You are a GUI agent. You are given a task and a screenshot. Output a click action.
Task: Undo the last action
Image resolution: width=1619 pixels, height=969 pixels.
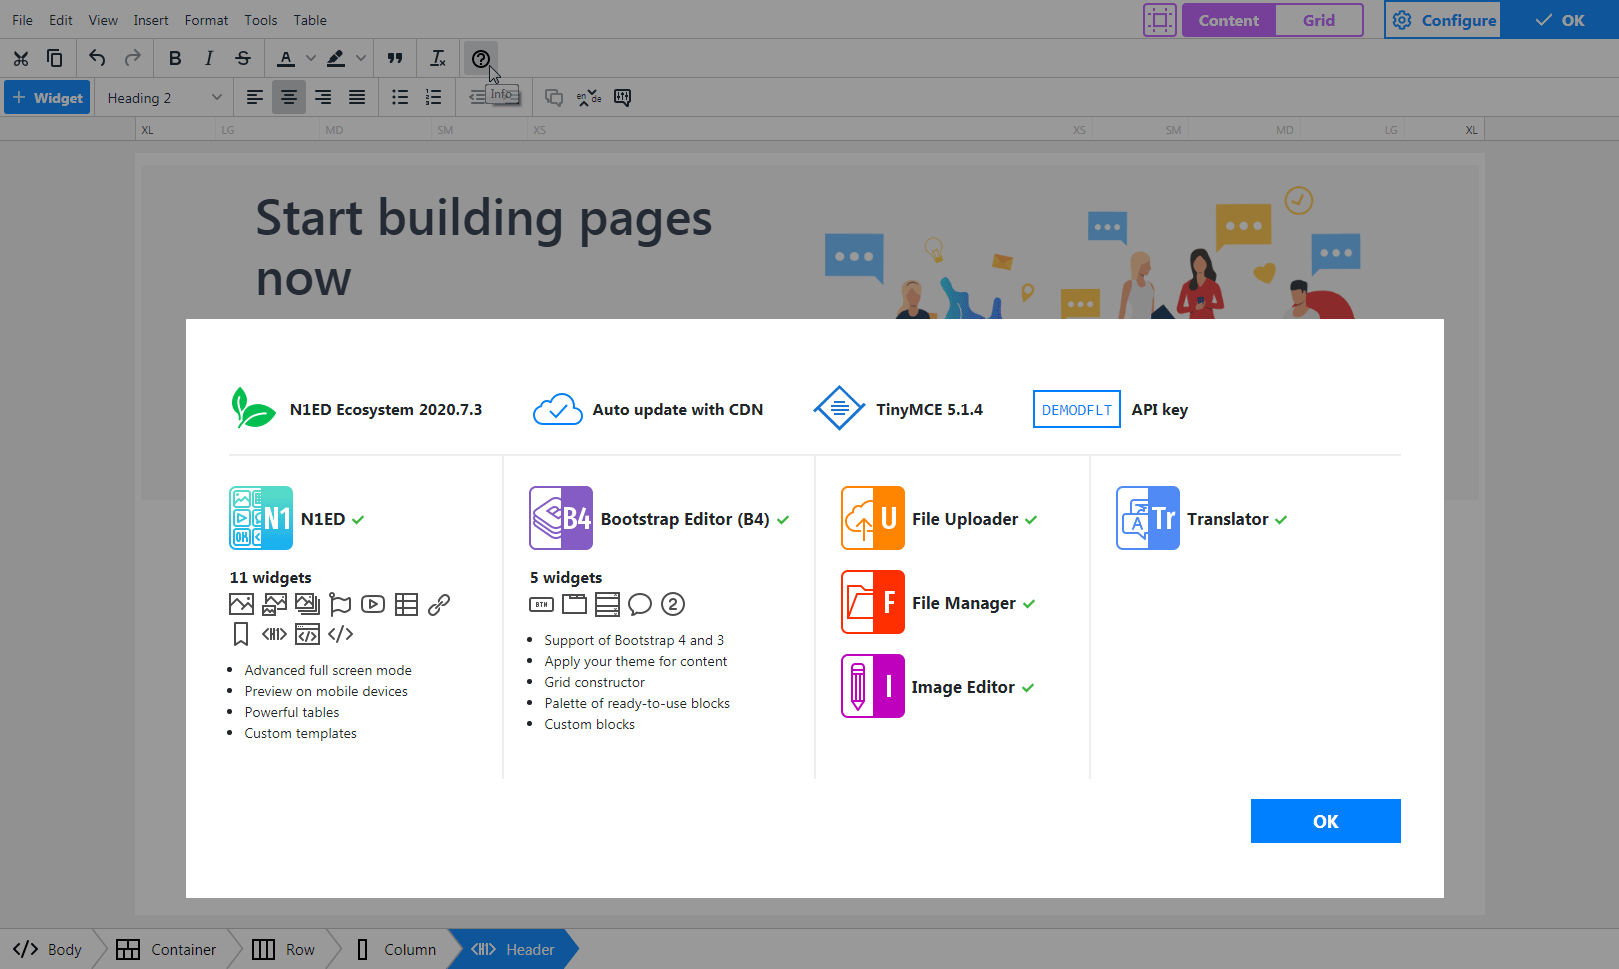point(97,58)
